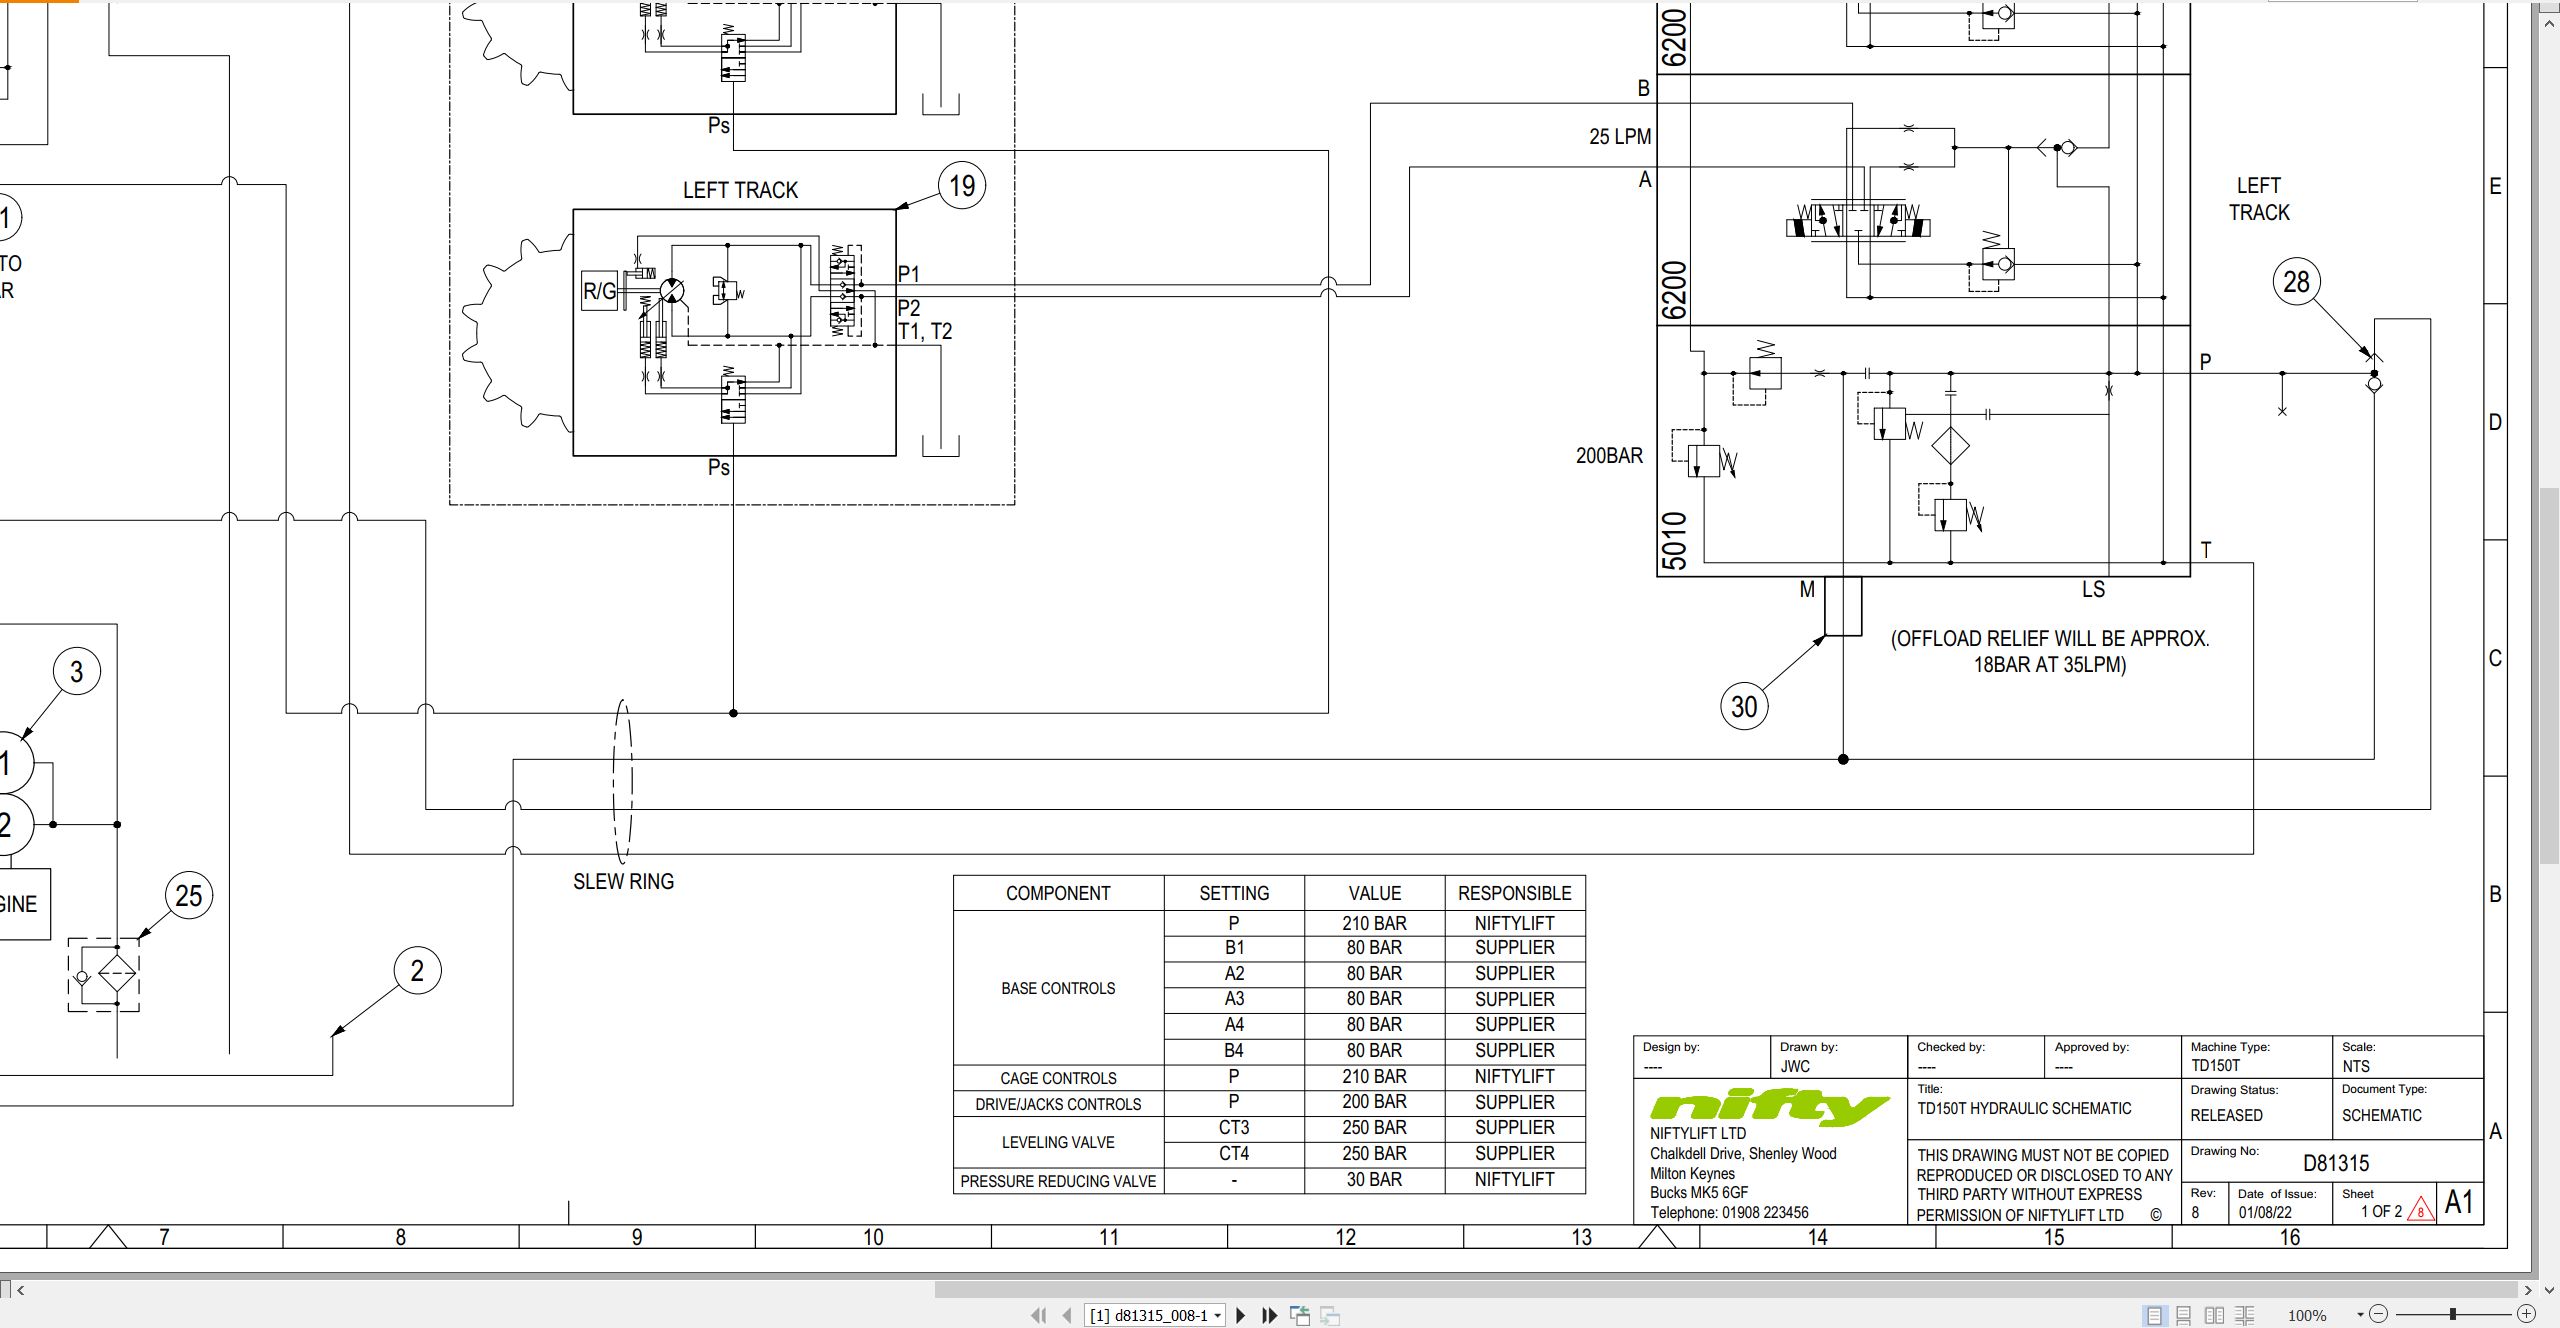Click the 'RELEASED' drawing status
This screenshot has height=1328, width=2560.
(2226, 1115)
